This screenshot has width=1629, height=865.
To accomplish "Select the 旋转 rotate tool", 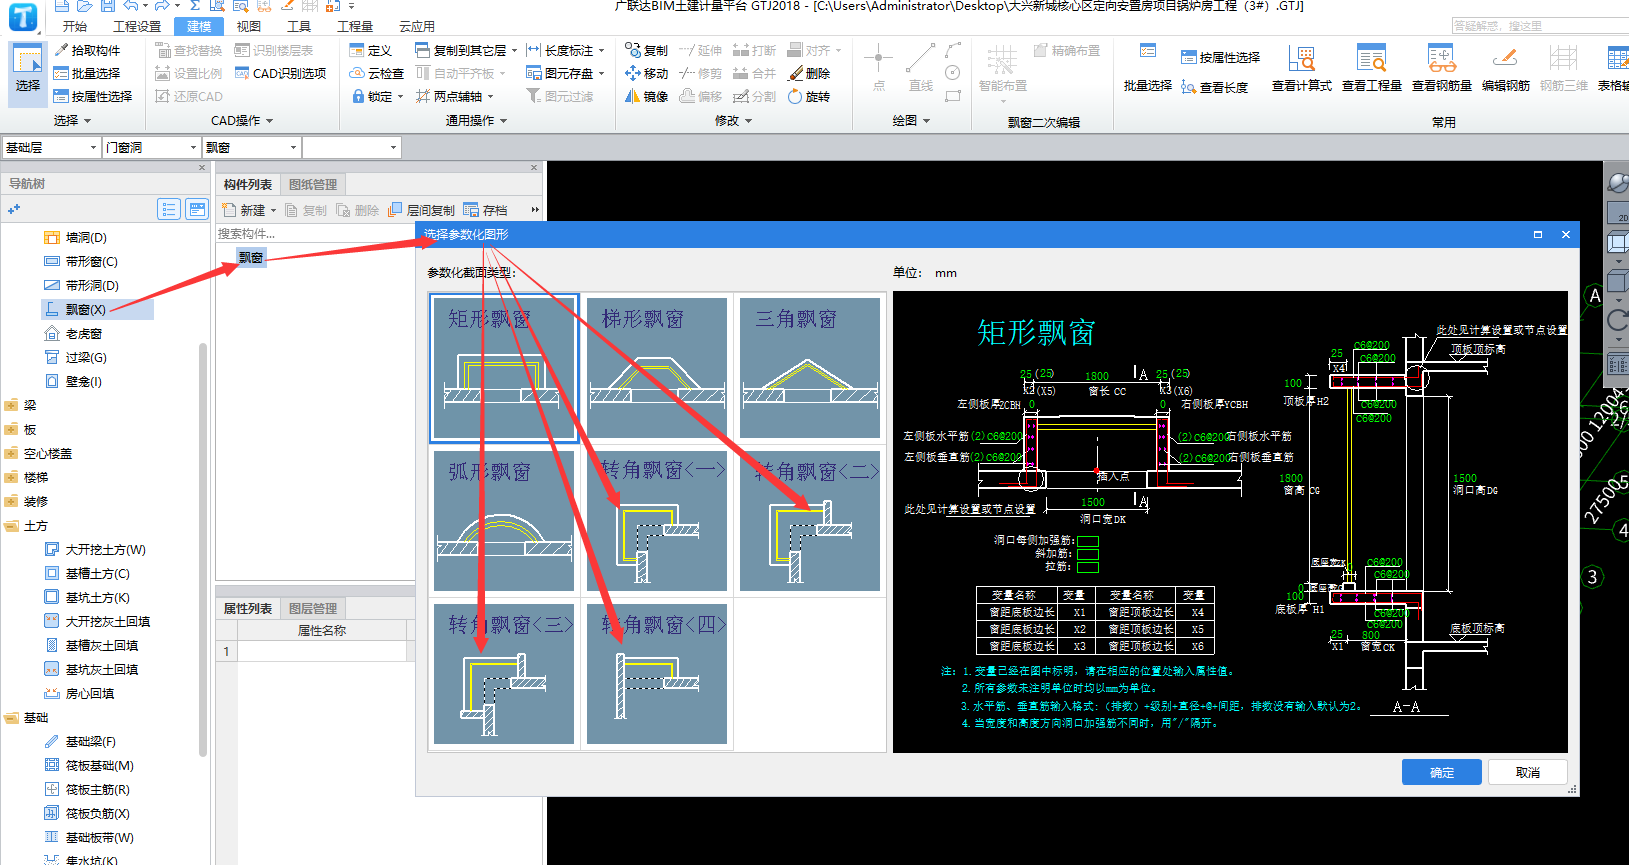I will (809, 96).
